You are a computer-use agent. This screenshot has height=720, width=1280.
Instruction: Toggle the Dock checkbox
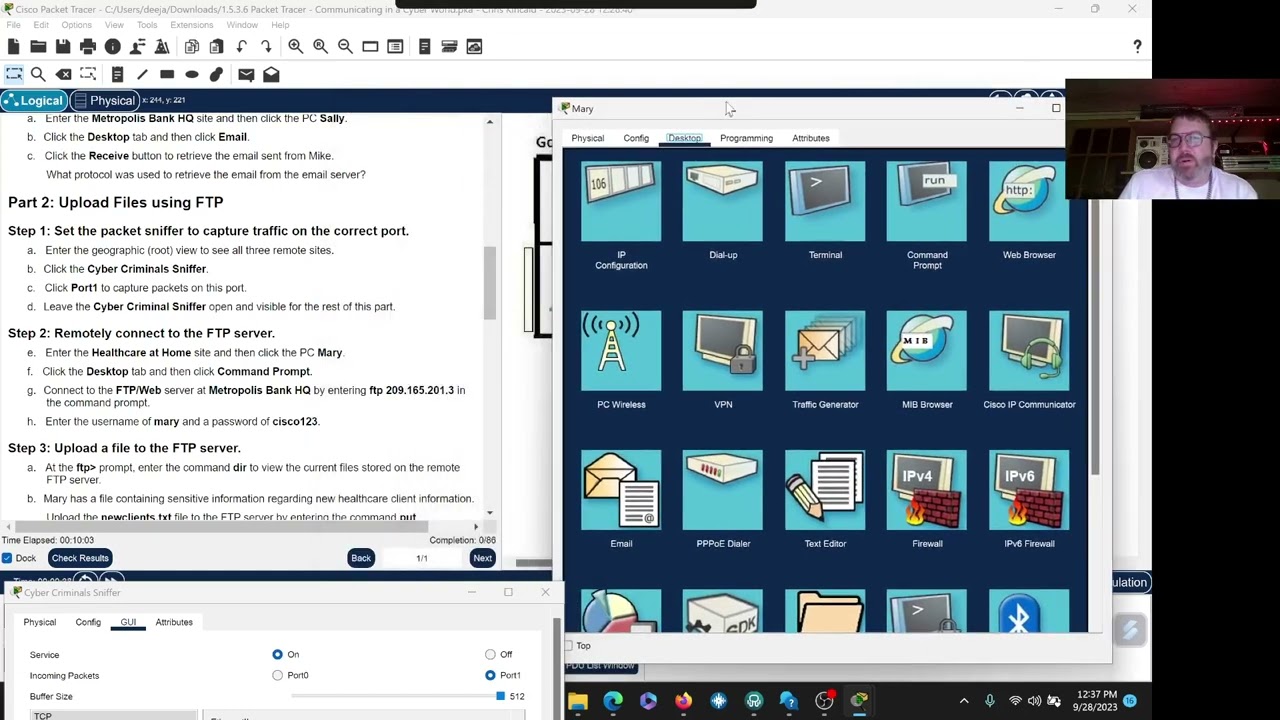click(x=7, y=558)
